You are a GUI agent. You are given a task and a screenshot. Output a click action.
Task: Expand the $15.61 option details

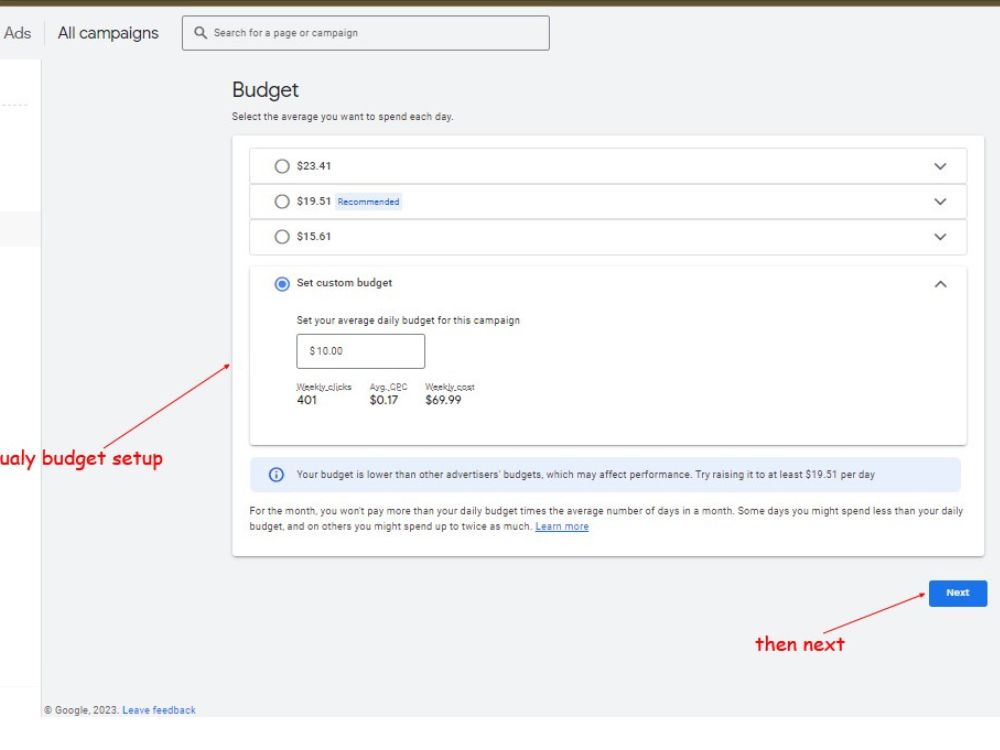tap(940, 237)
